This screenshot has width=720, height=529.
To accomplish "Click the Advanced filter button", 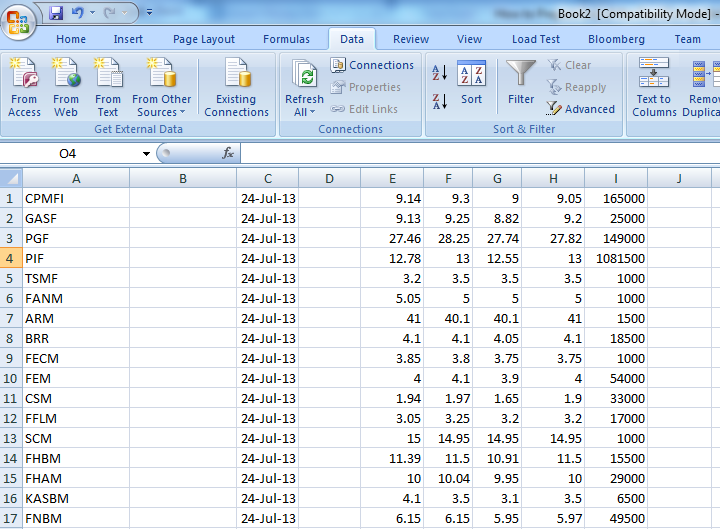I will 581,109.
